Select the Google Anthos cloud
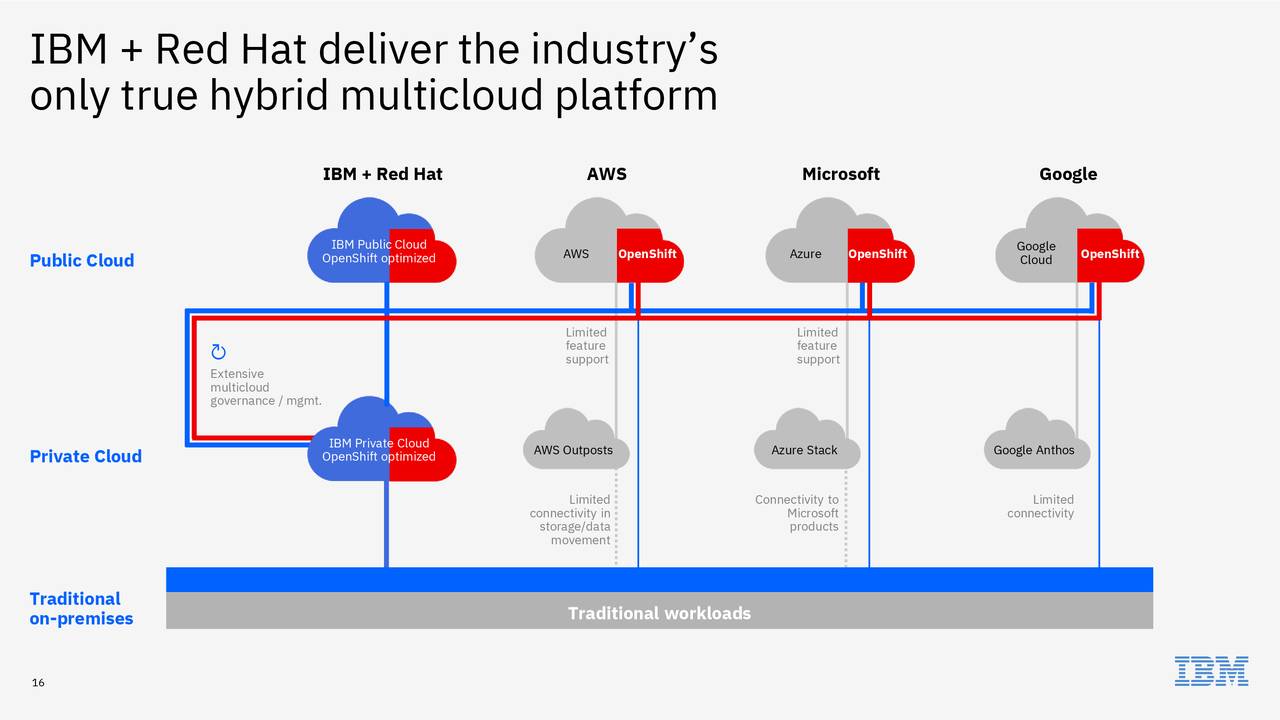This screenshot has width=1280, height=720. click(x=1036, y=440)
